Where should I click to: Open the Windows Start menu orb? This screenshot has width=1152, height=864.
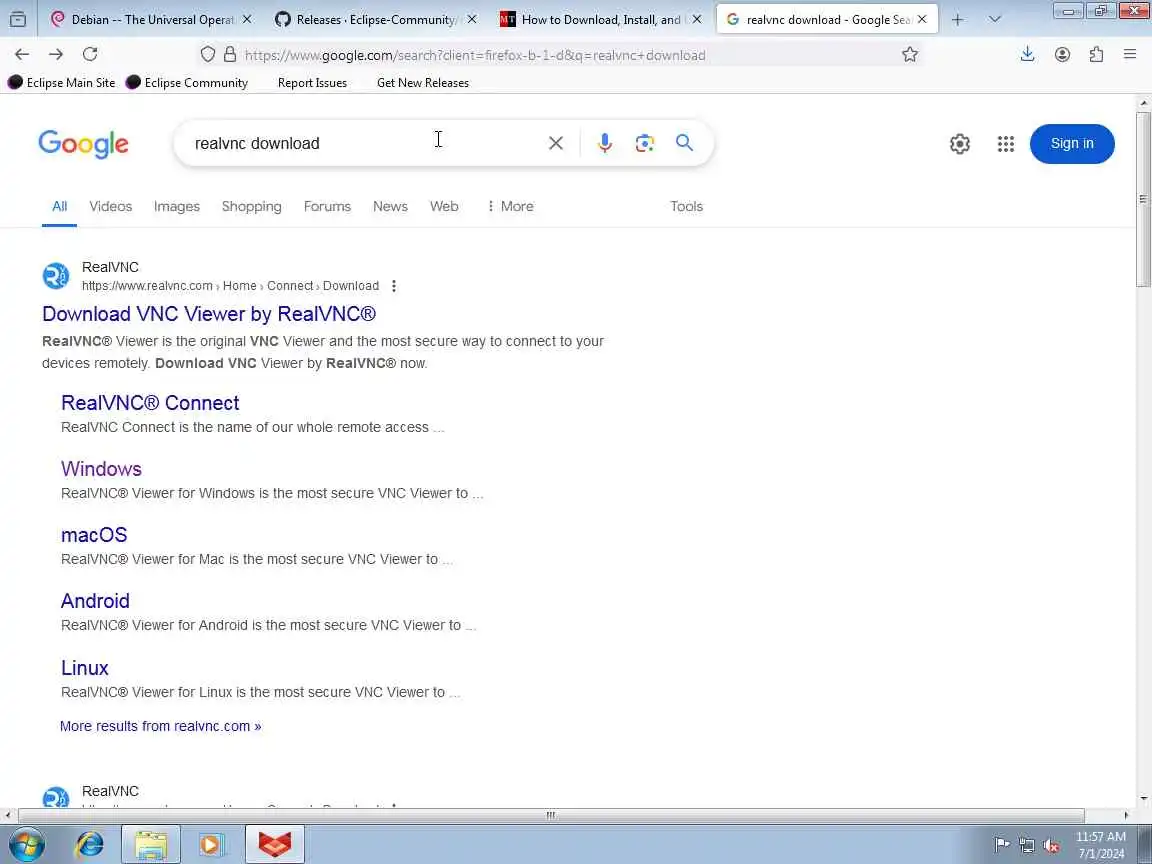tap(26, 845)
